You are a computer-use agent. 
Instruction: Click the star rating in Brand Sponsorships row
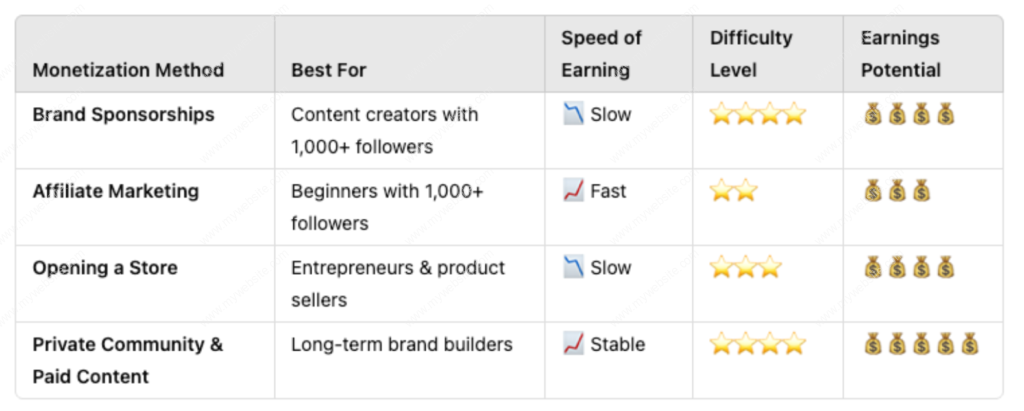point(758,114)
